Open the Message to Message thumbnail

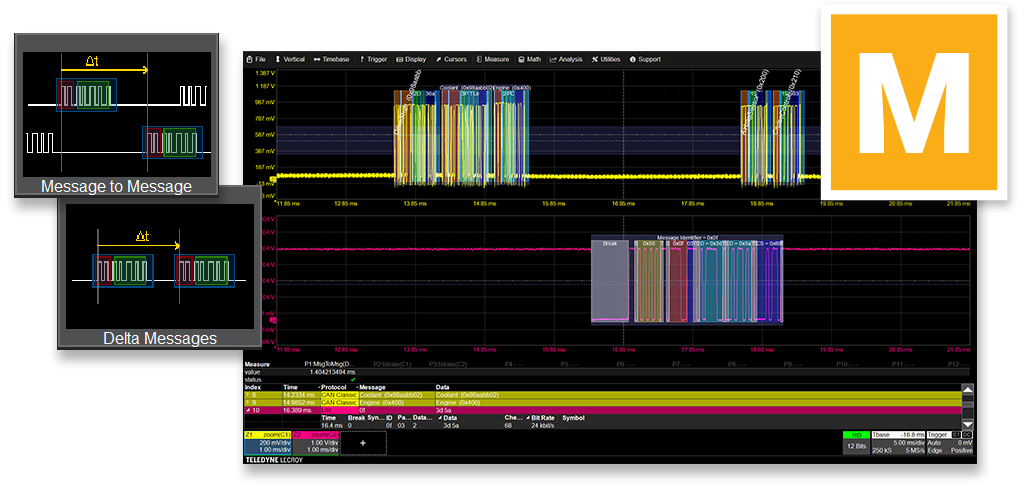(x=117, y=115)
